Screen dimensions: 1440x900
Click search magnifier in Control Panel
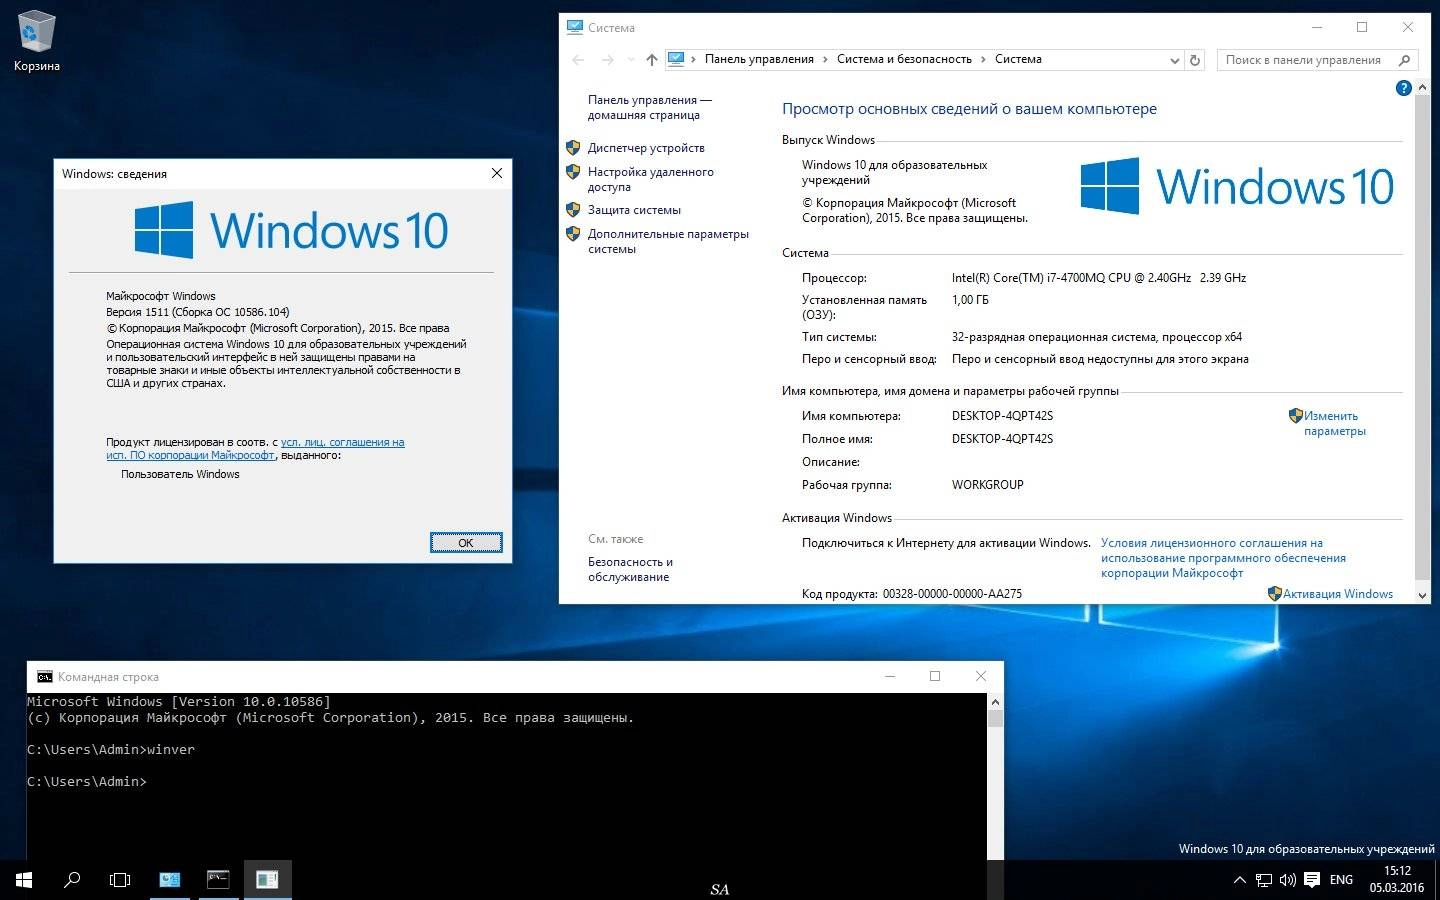click(x=1404, y=60)
